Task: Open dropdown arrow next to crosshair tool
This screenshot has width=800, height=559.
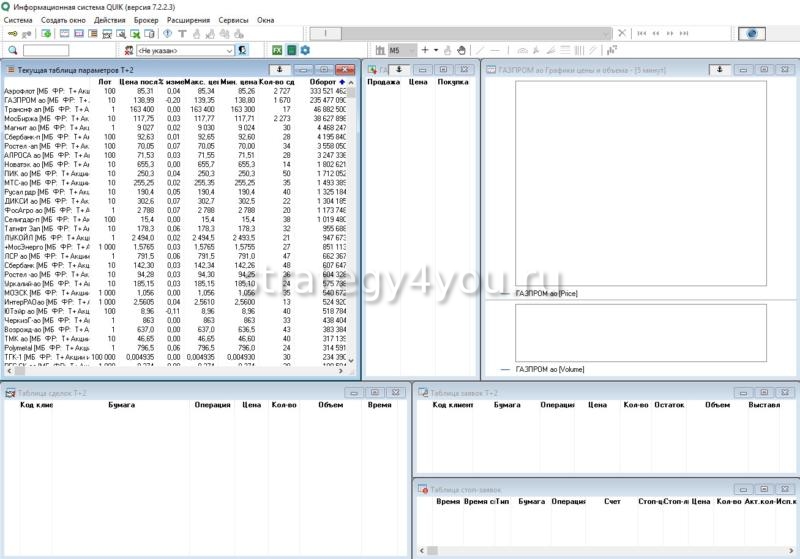Action: click(x=436, y=49)
